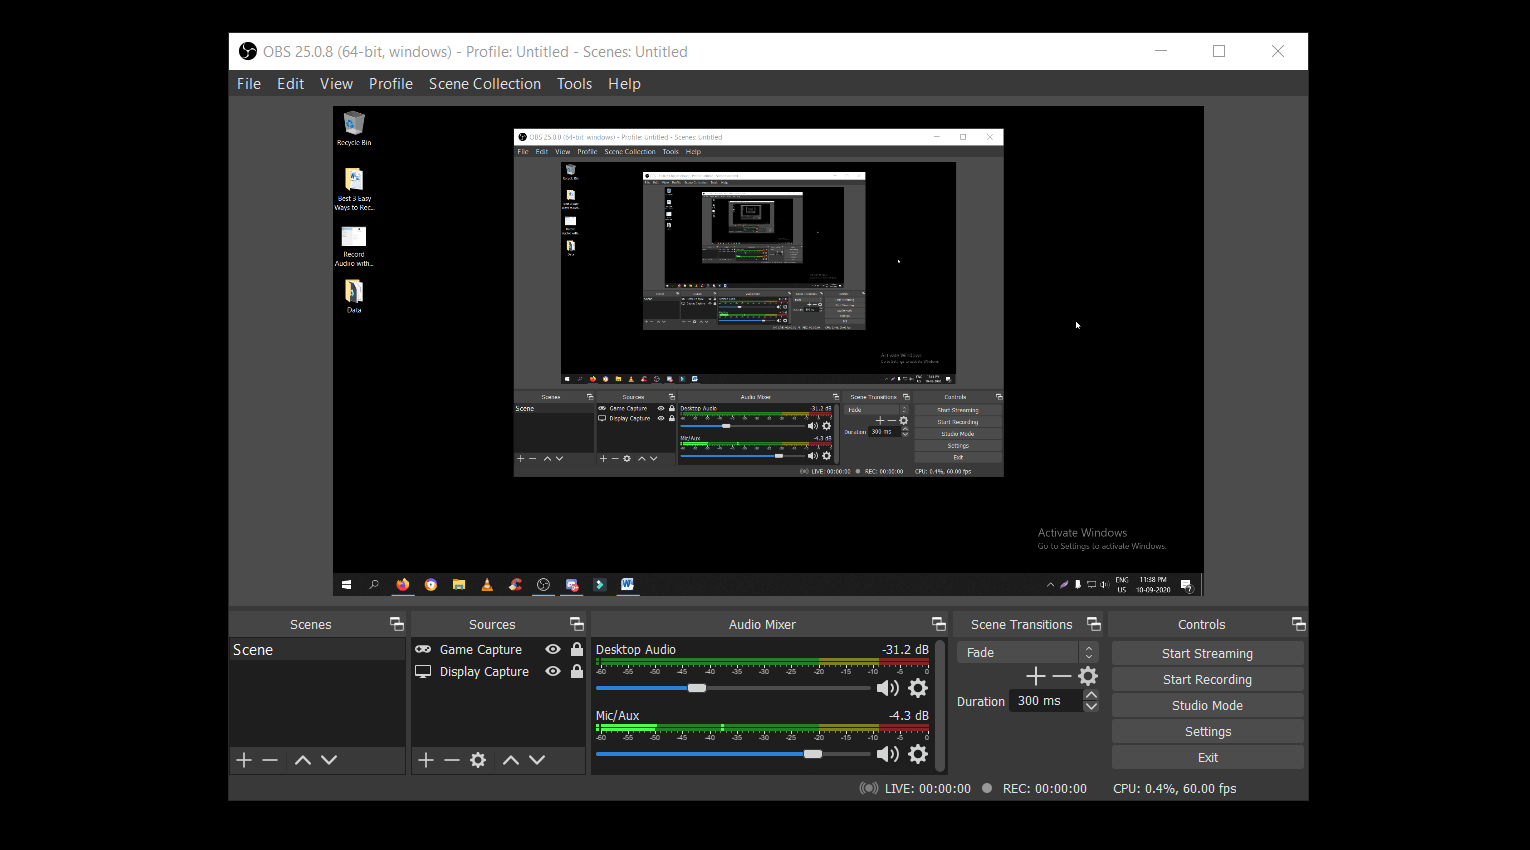Enter Studio Mode
The image size is (1530, 850).
tap(1207, 705)
